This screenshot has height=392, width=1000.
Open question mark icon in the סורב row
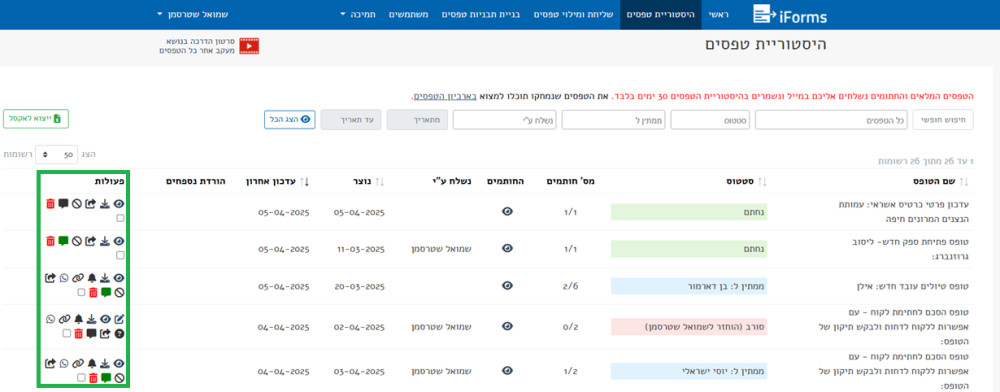tap(119, 333)
